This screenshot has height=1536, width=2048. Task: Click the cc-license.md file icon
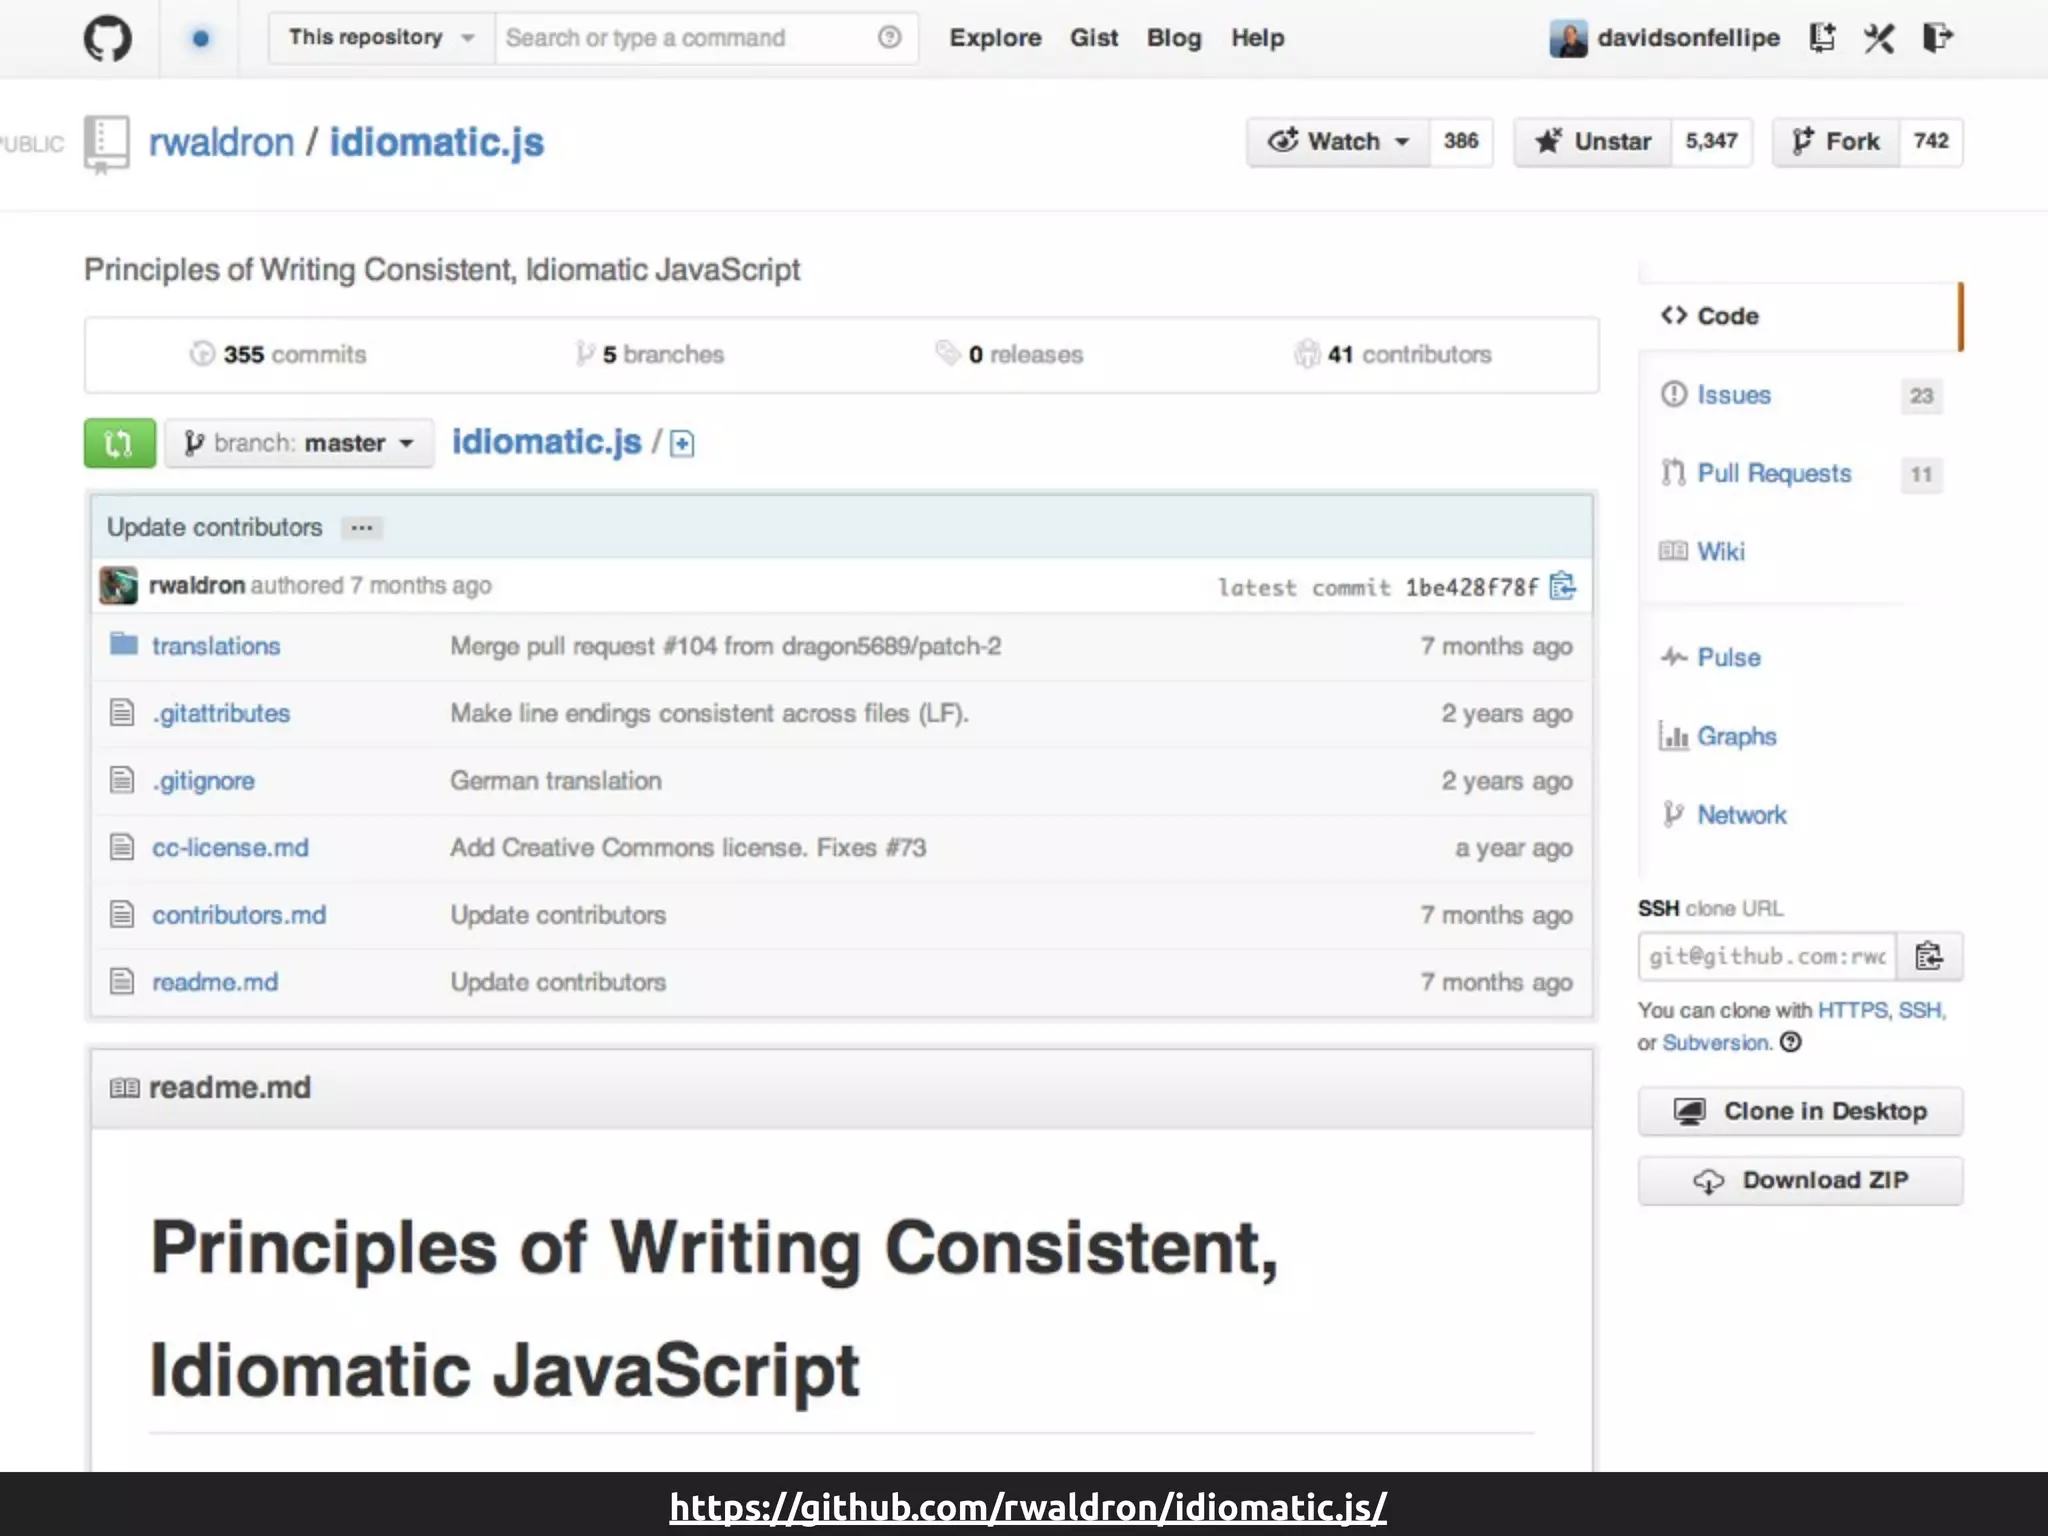click(122, 847)
